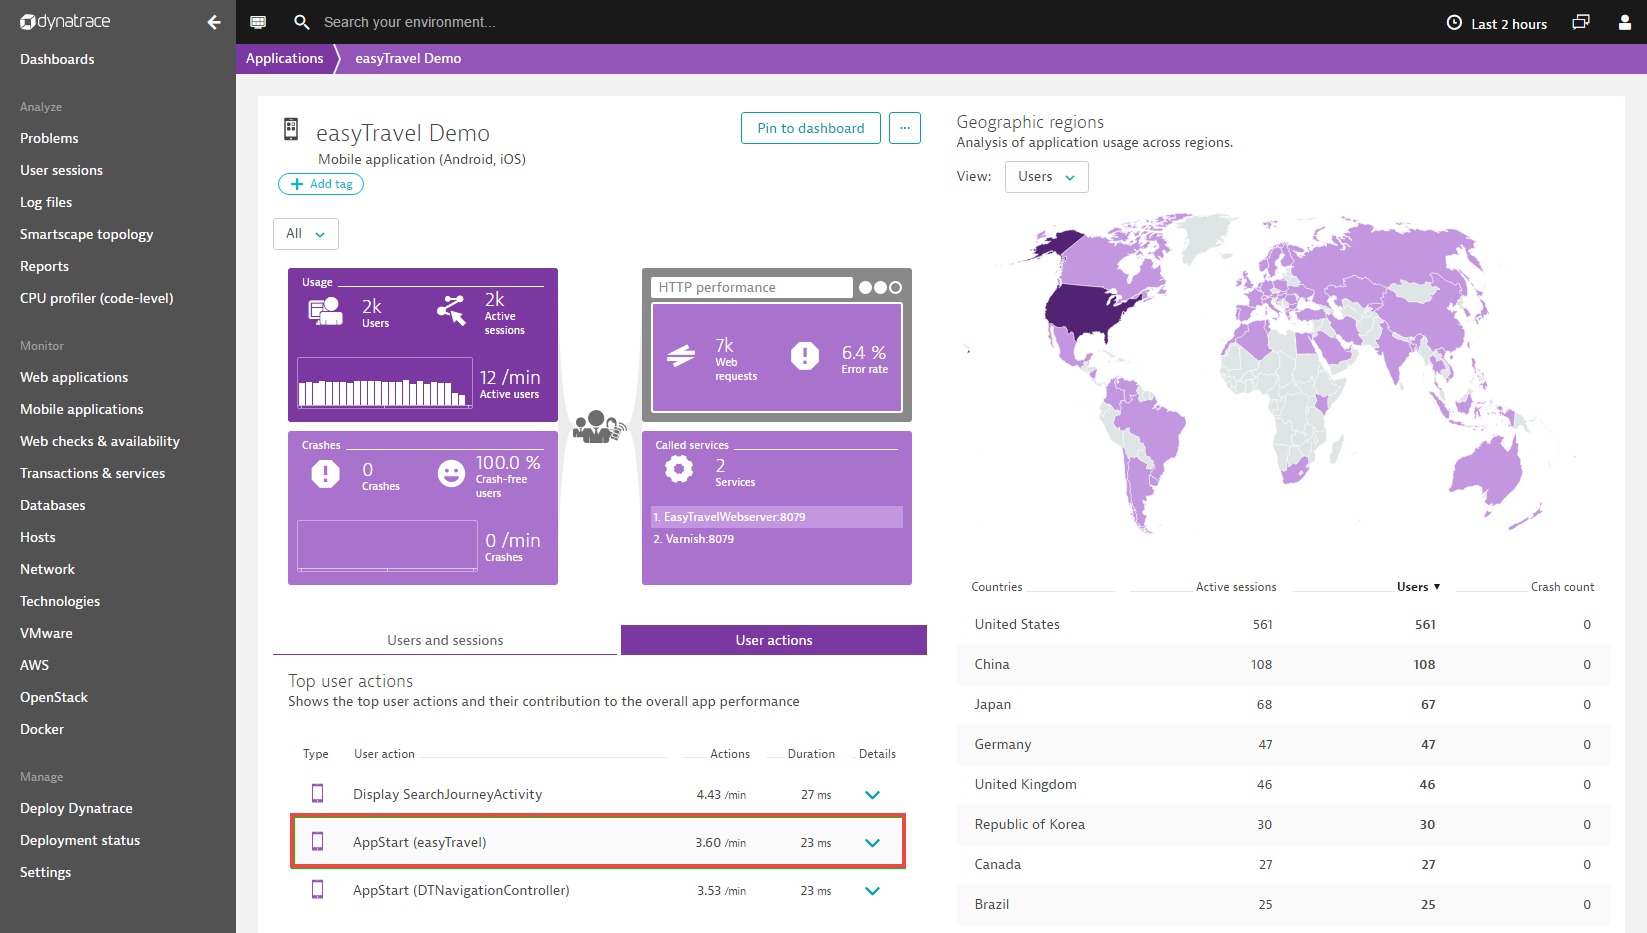Click the Crashes exclamation icon

(325, 473)
